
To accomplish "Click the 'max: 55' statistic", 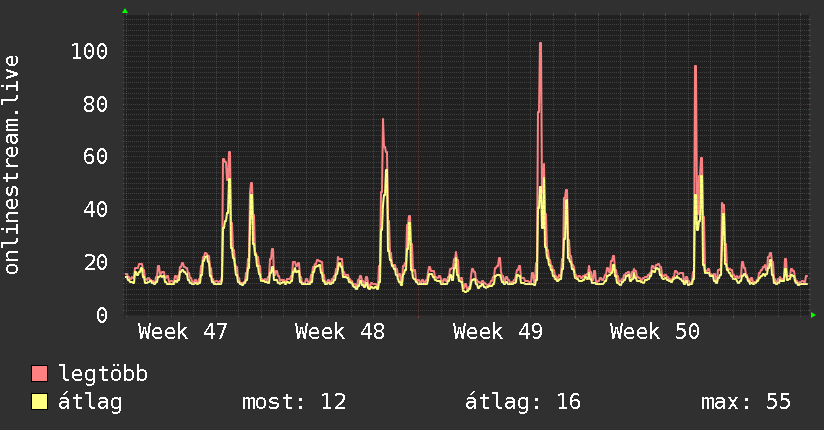I will coord(746,402).
